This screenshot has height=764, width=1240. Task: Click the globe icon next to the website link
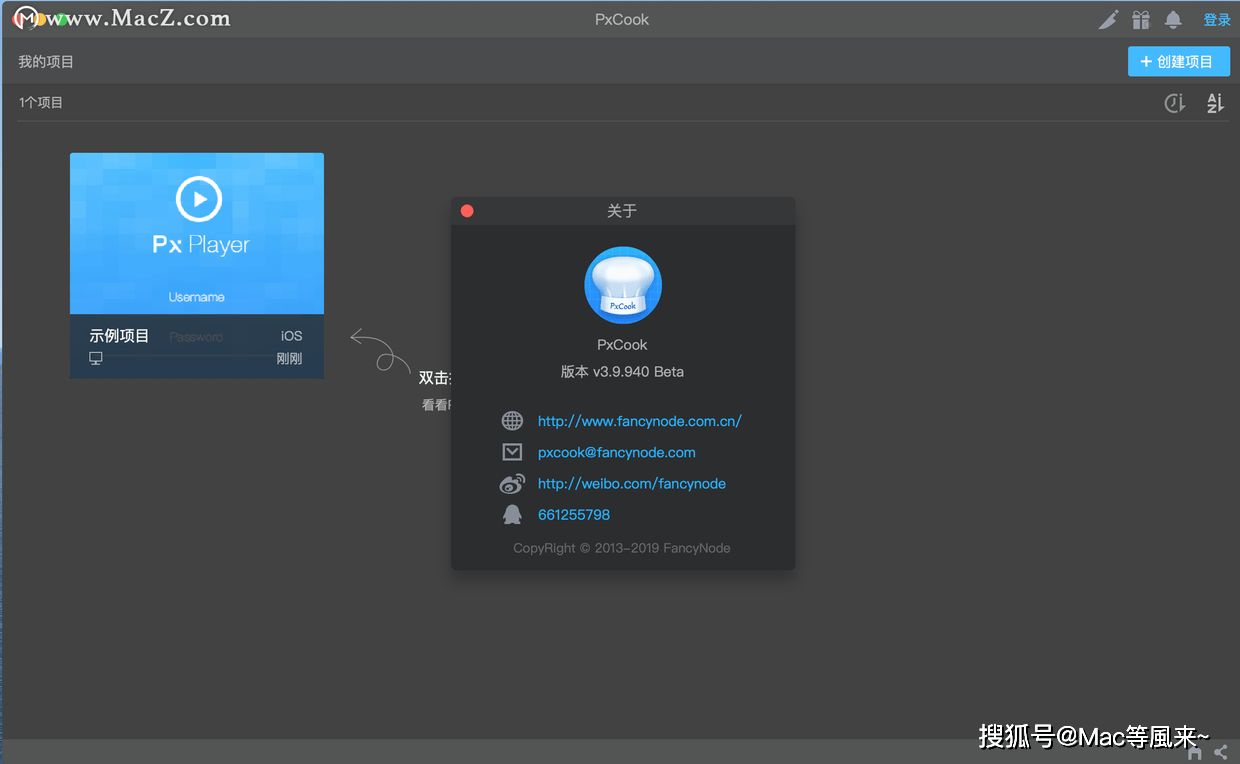(512, 420)
